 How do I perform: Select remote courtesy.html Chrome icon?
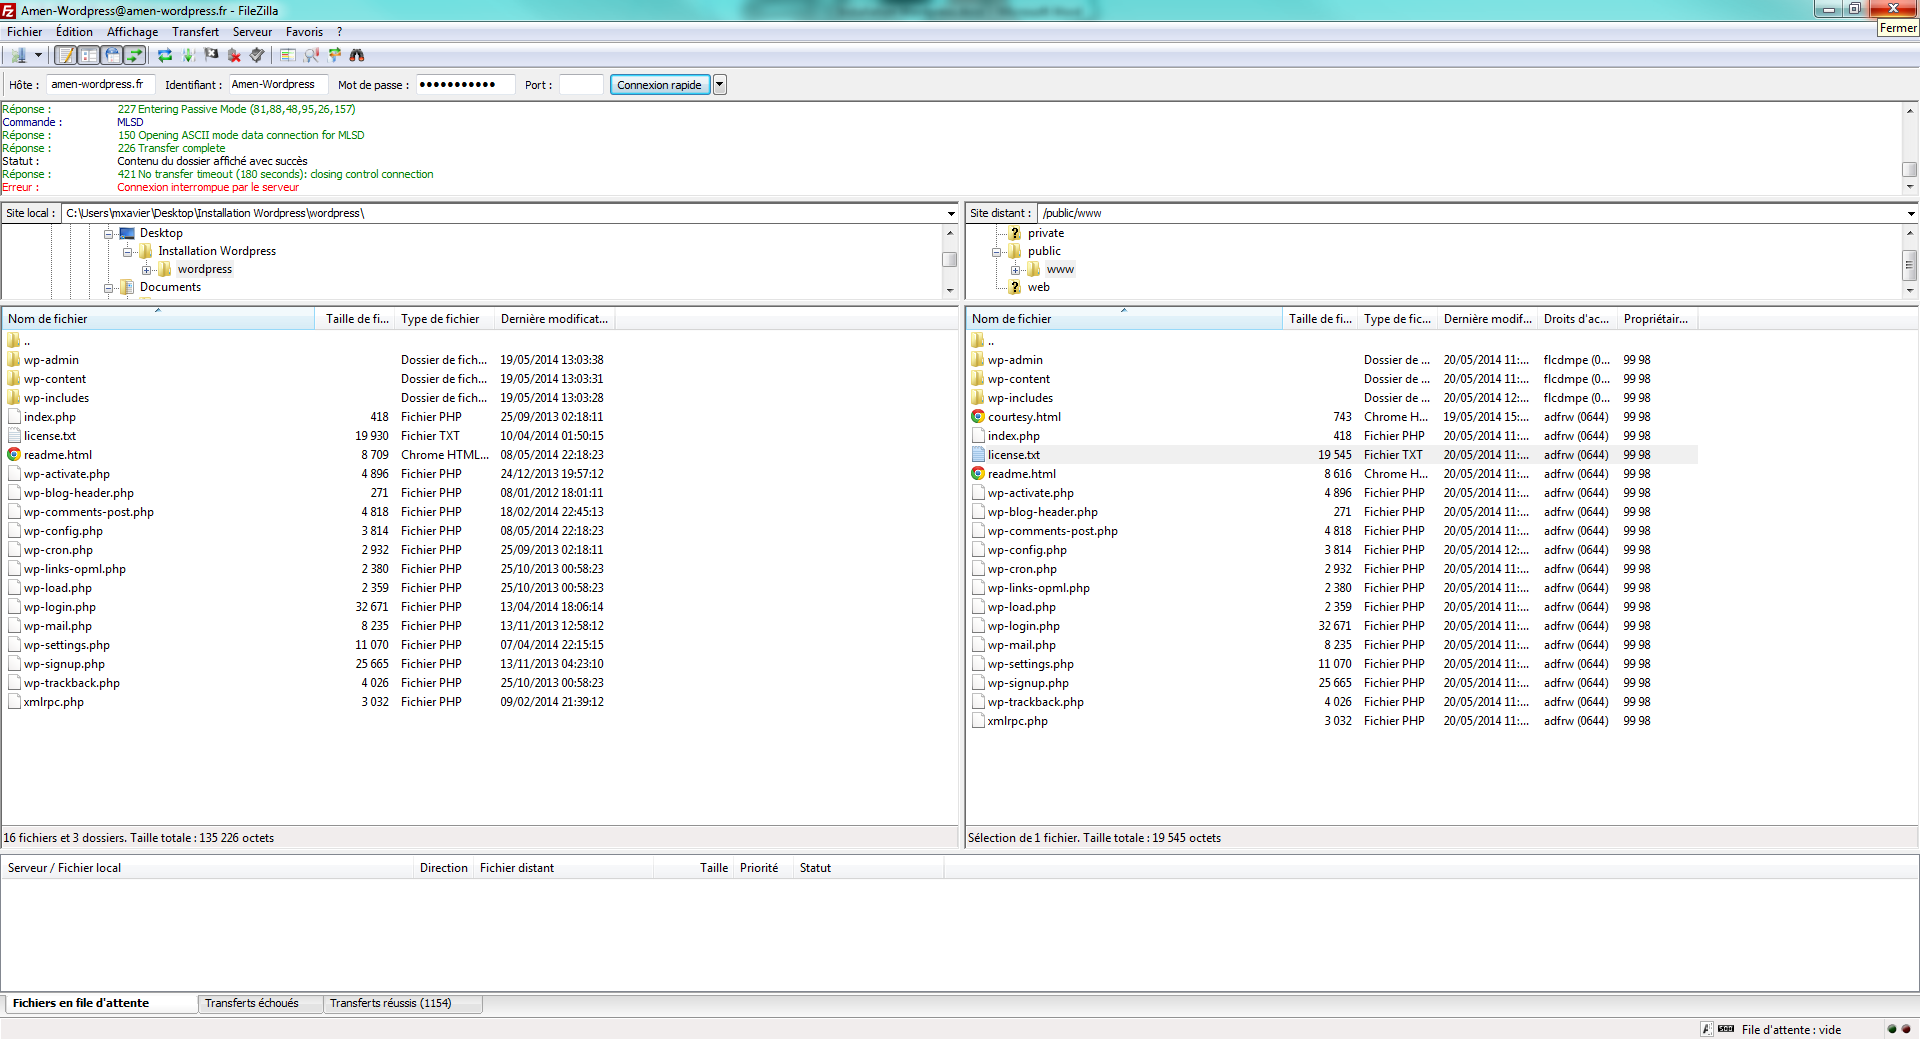click(x=978, y=417)
